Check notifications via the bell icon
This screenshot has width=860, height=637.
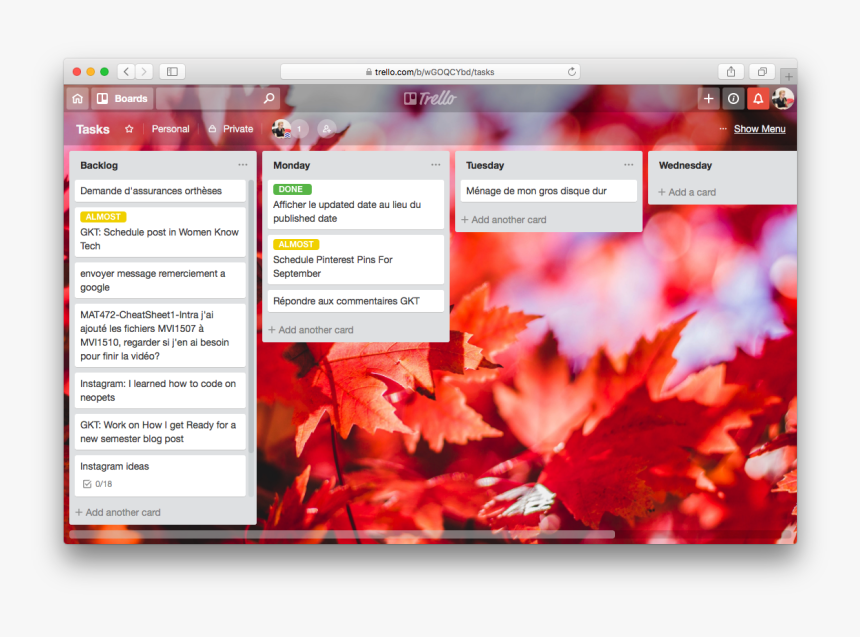click(x=759, y=98)
